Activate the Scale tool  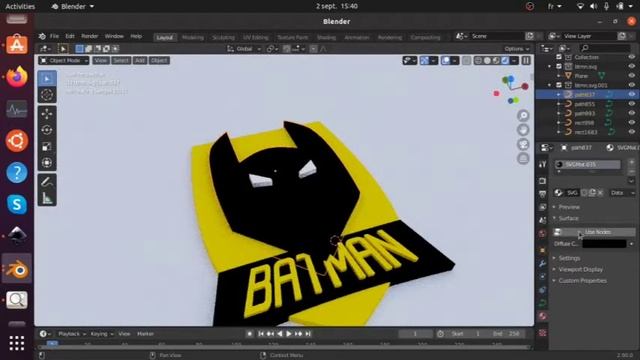coord(47,146)
